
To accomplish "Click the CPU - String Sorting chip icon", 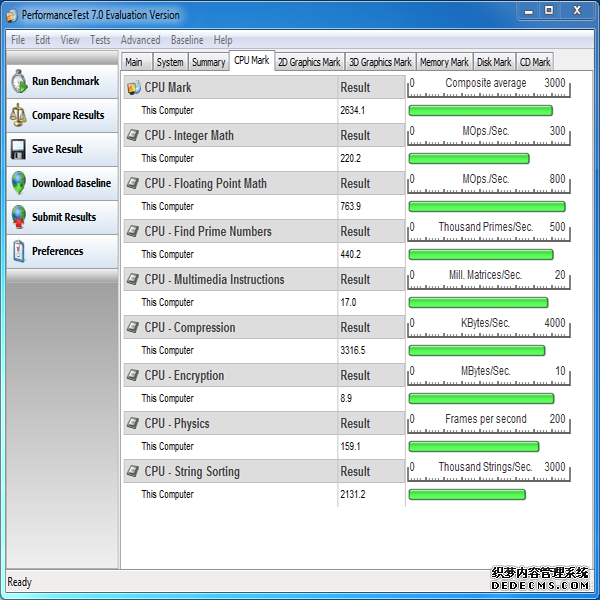I will (133, 471).
